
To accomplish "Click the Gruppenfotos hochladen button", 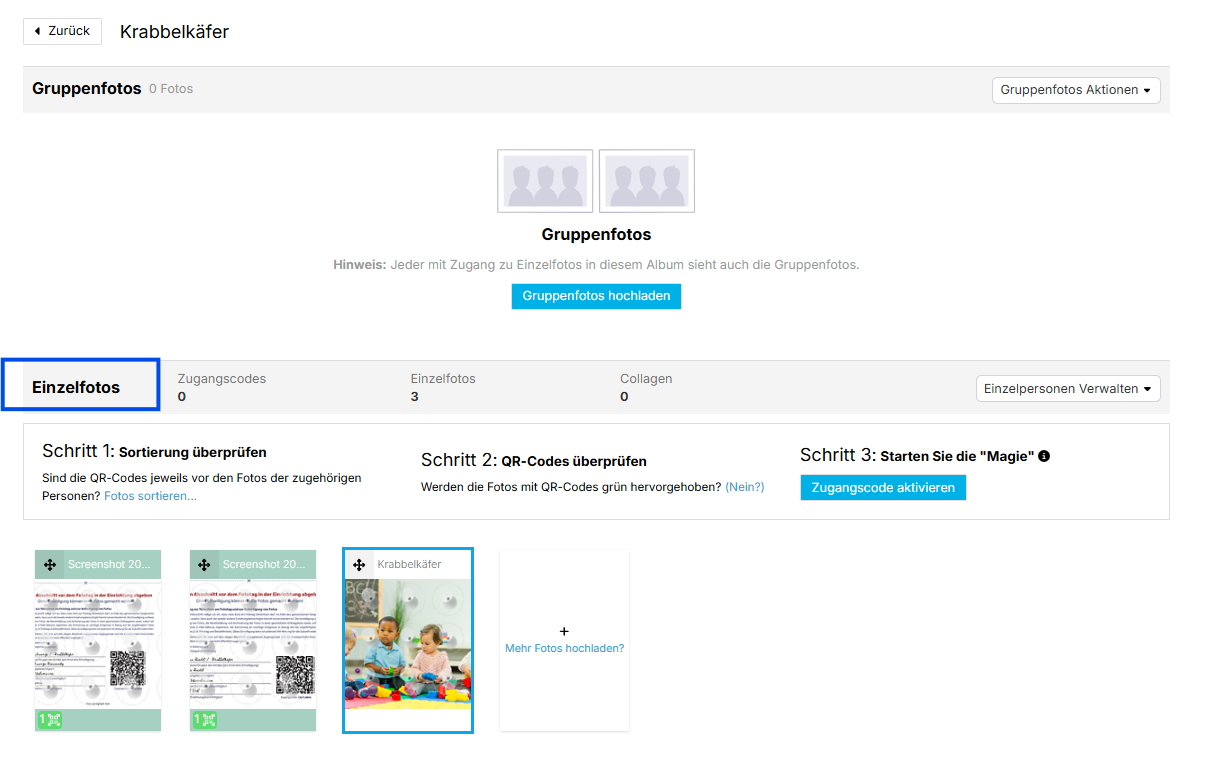I will pos(596,296).
